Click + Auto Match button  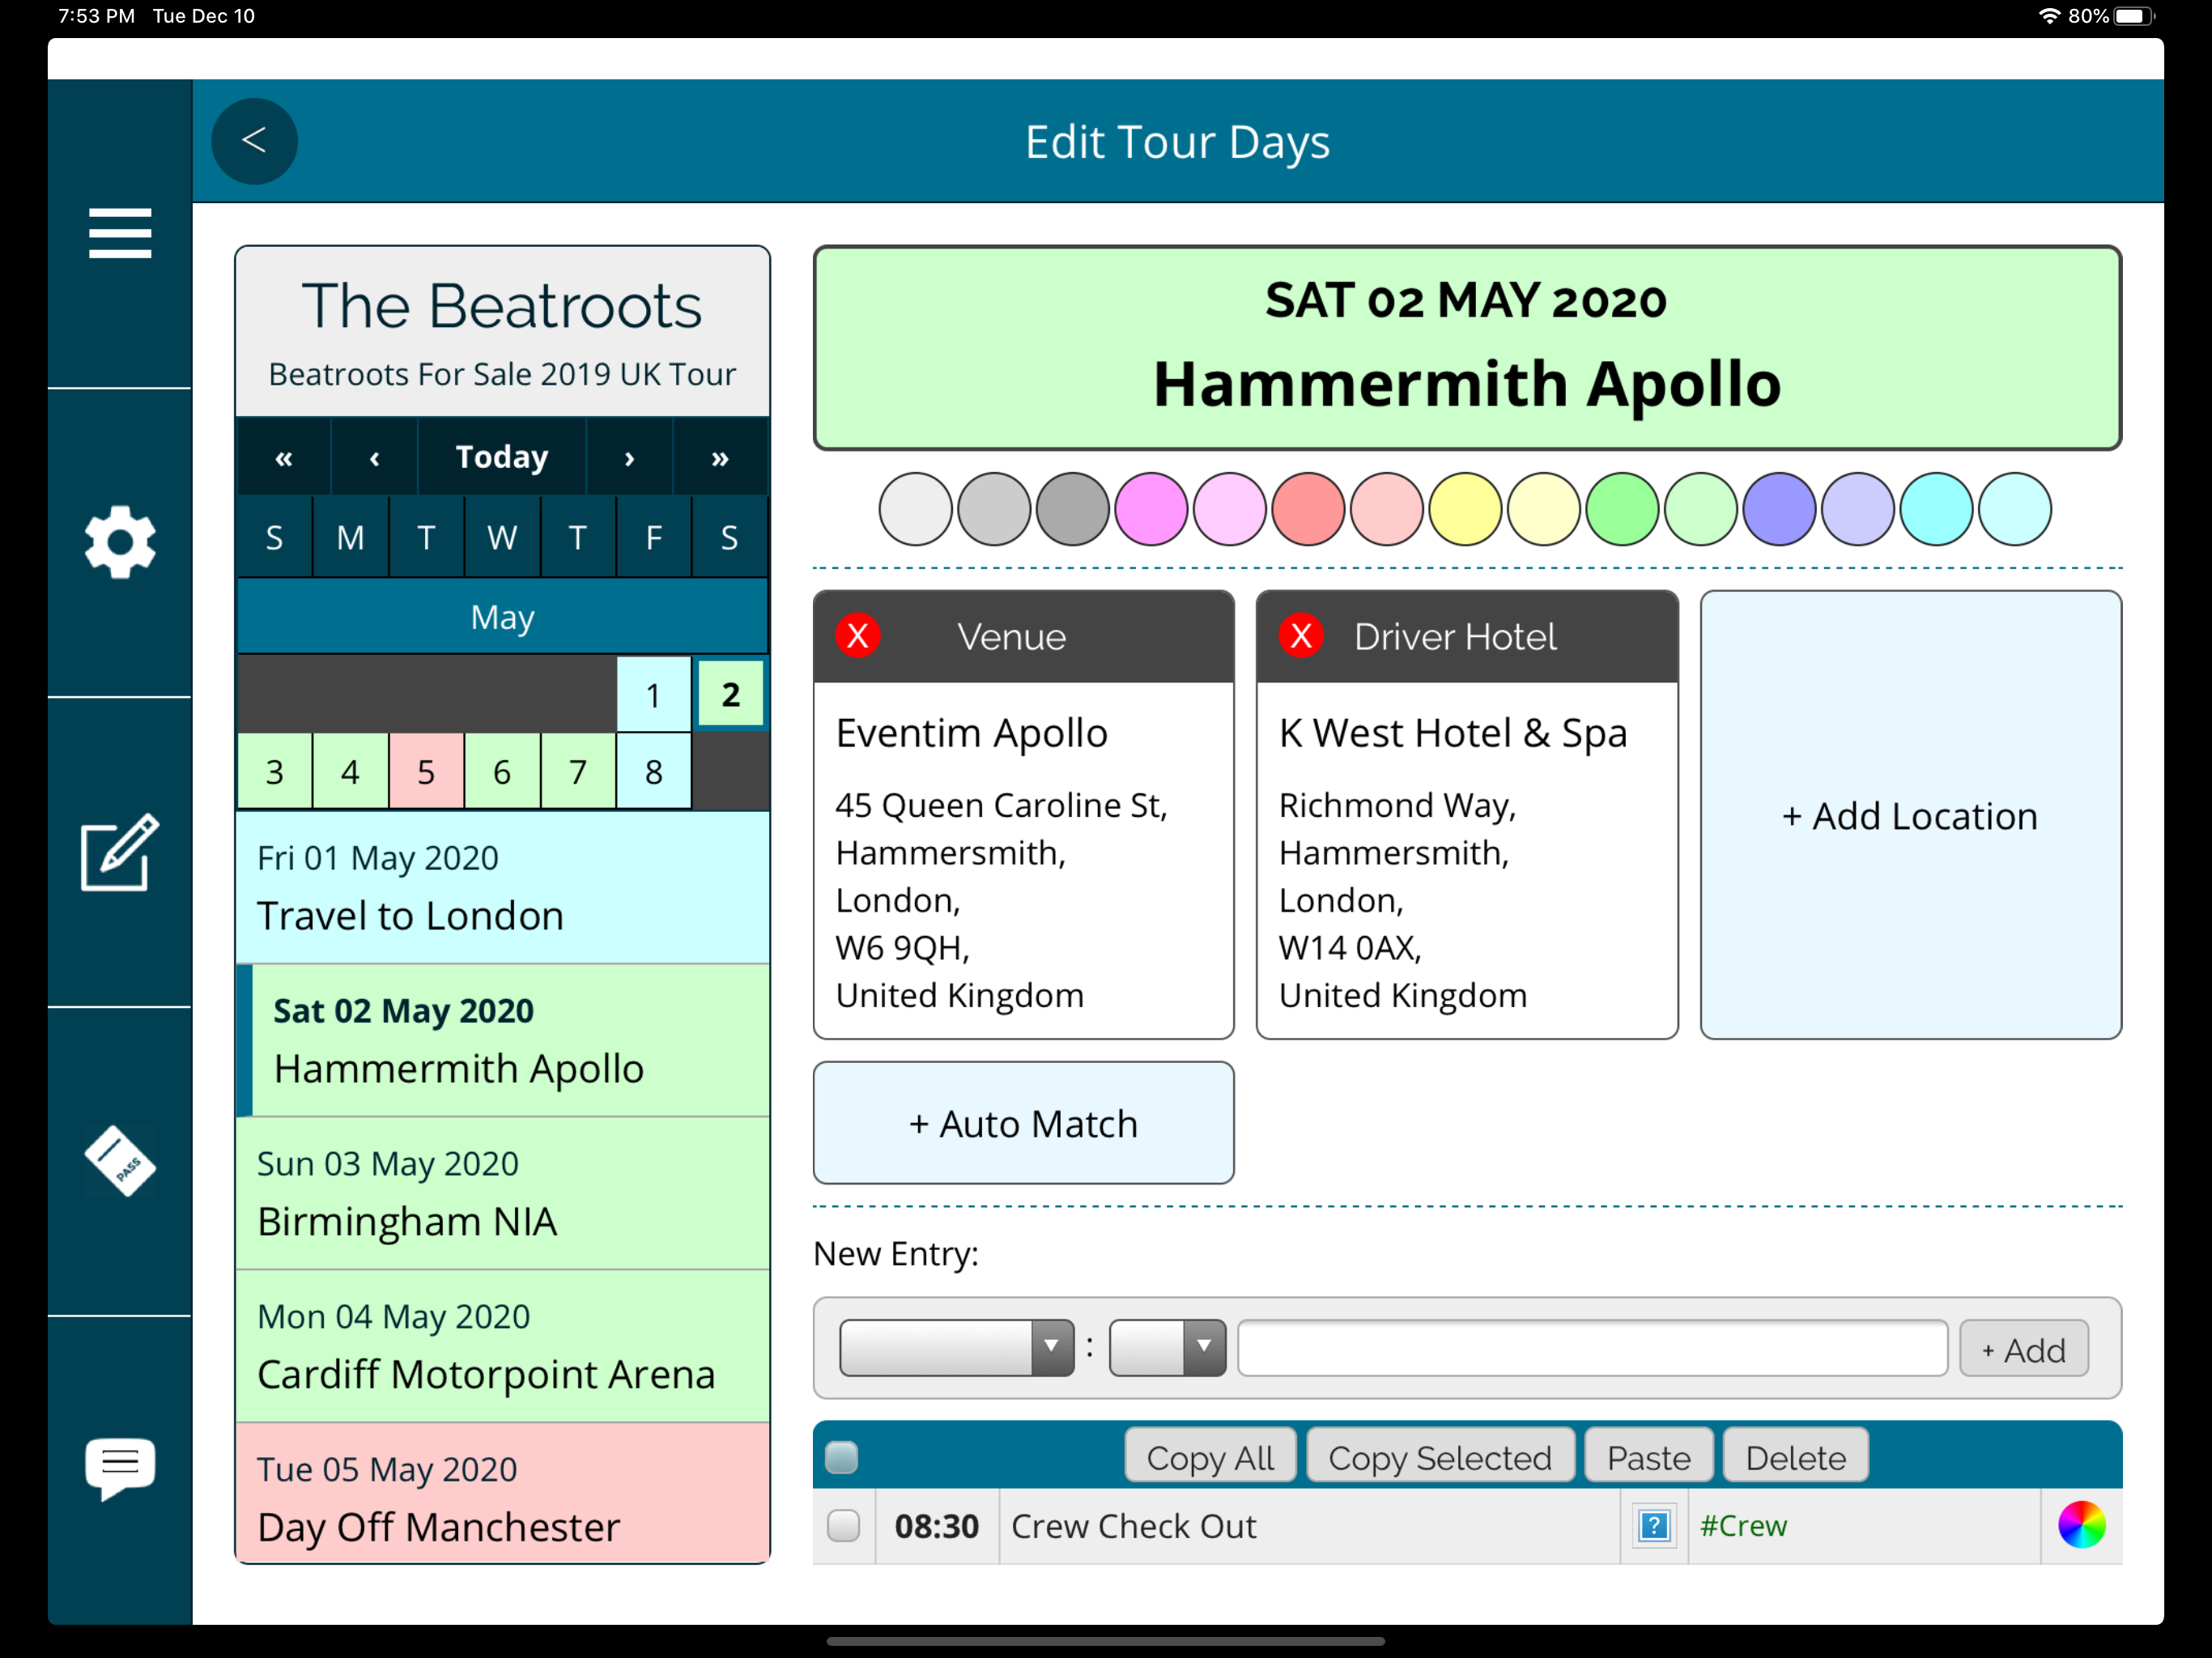coord(1023,1123)
